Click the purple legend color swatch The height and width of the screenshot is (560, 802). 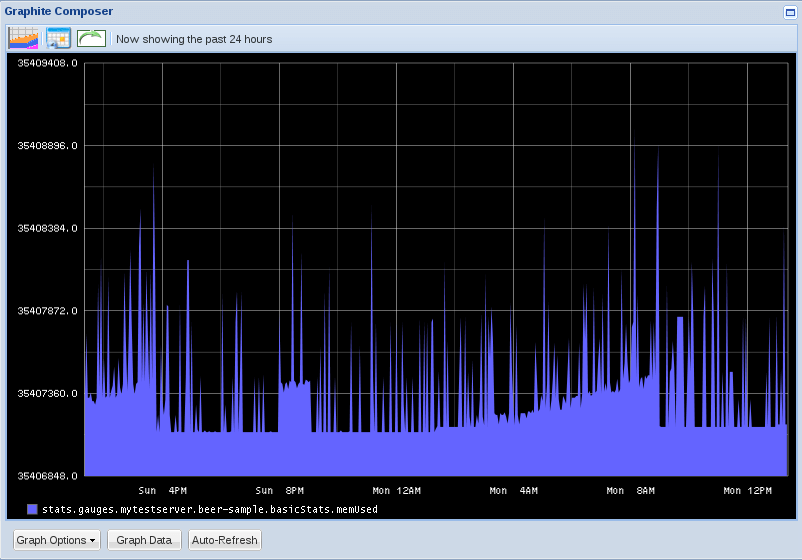32,510
